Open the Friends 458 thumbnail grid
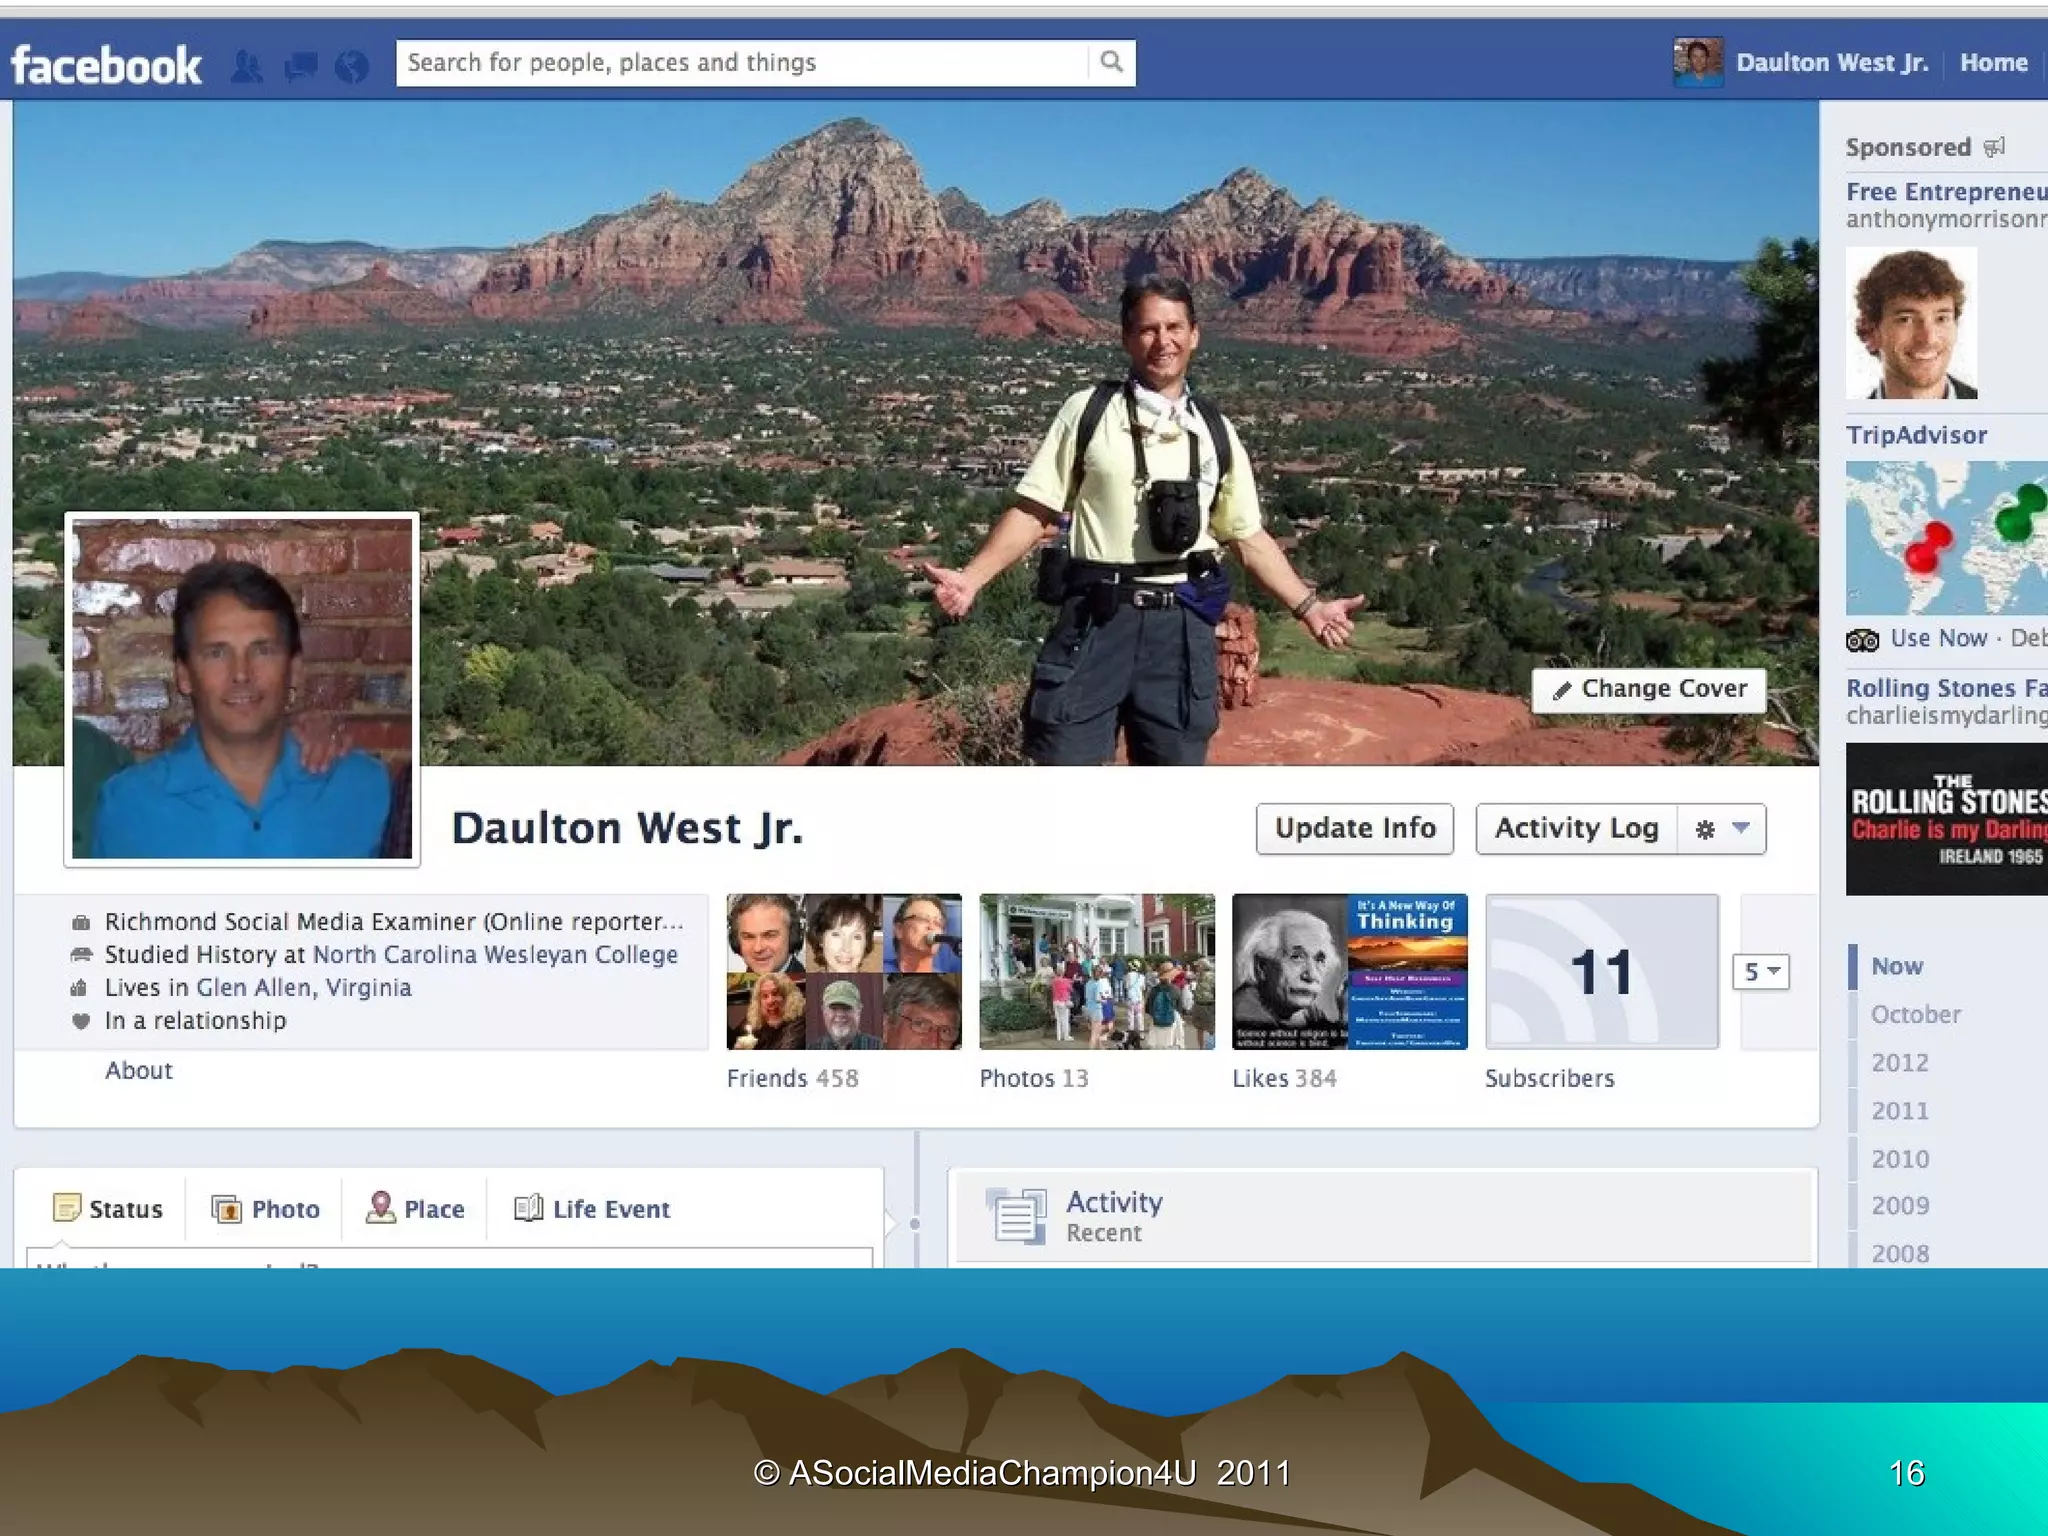 (844, 971)
